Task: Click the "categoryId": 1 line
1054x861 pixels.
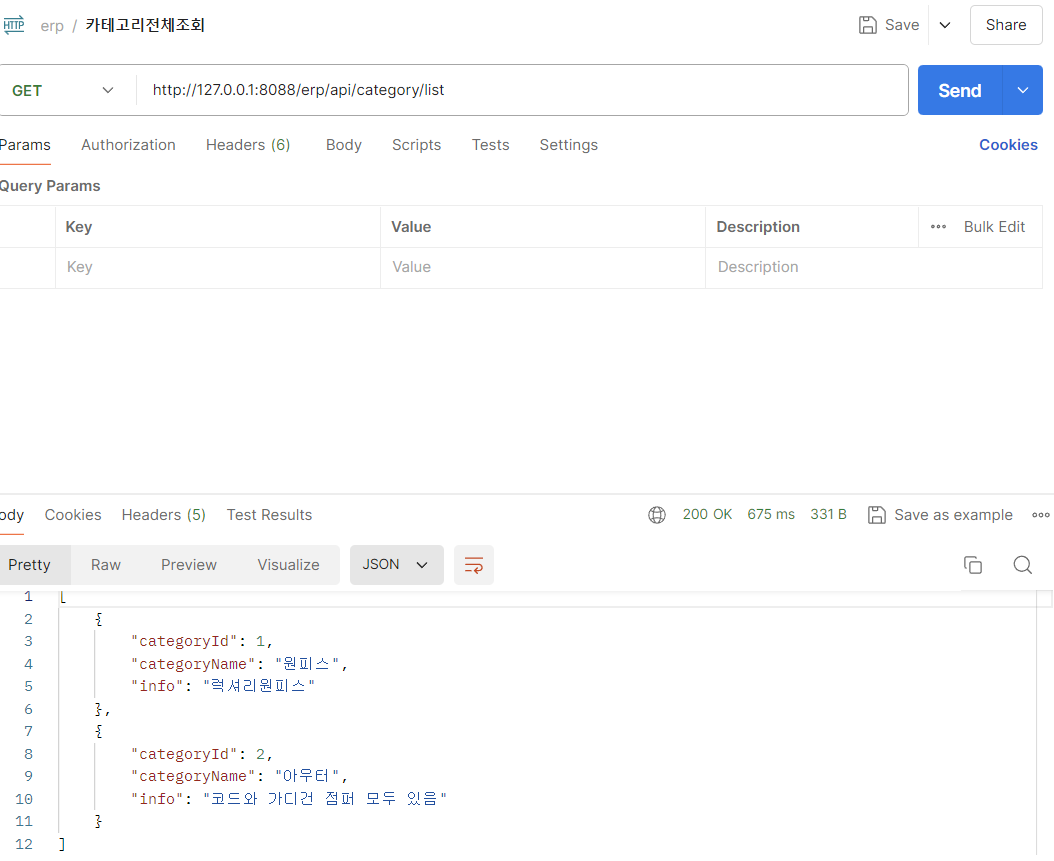Action: [201, 641]
